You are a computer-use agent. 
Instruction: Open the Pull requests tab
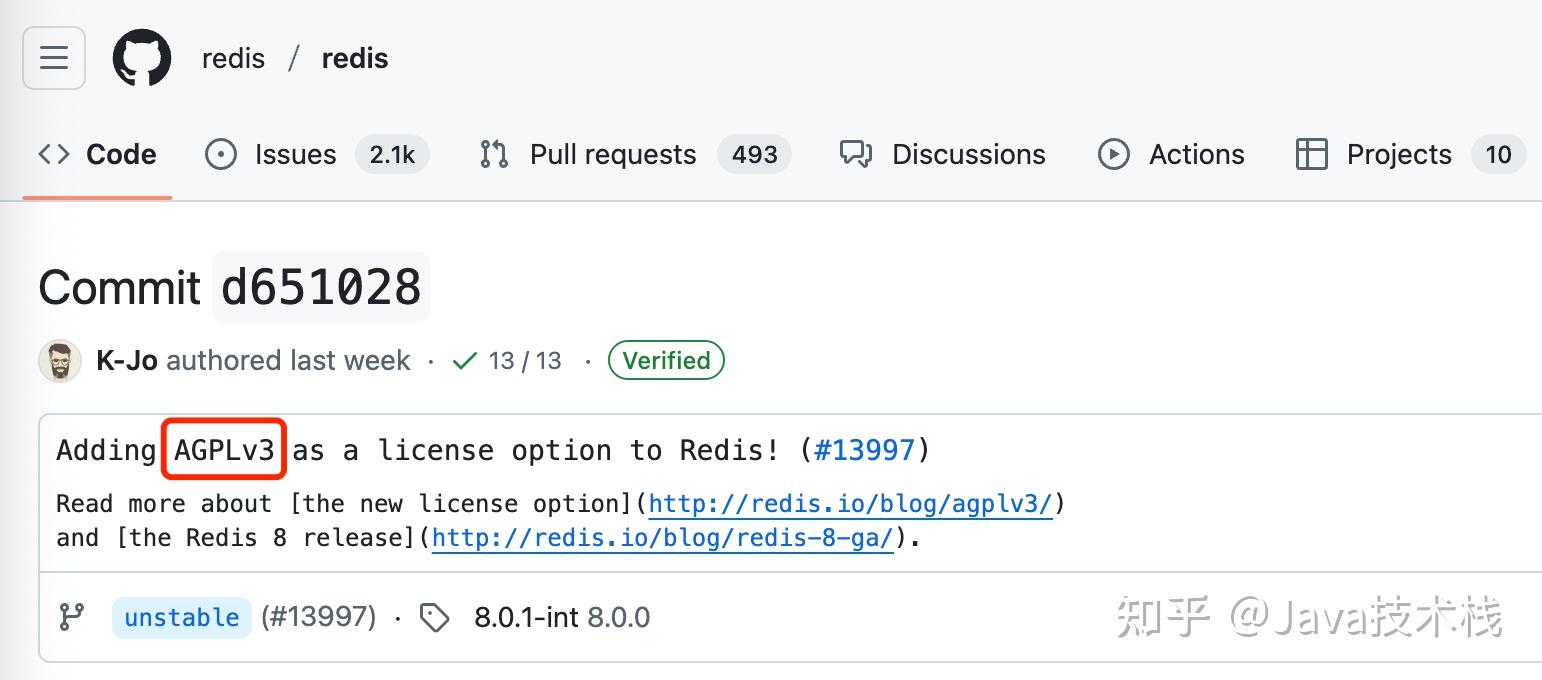point(612,154)
